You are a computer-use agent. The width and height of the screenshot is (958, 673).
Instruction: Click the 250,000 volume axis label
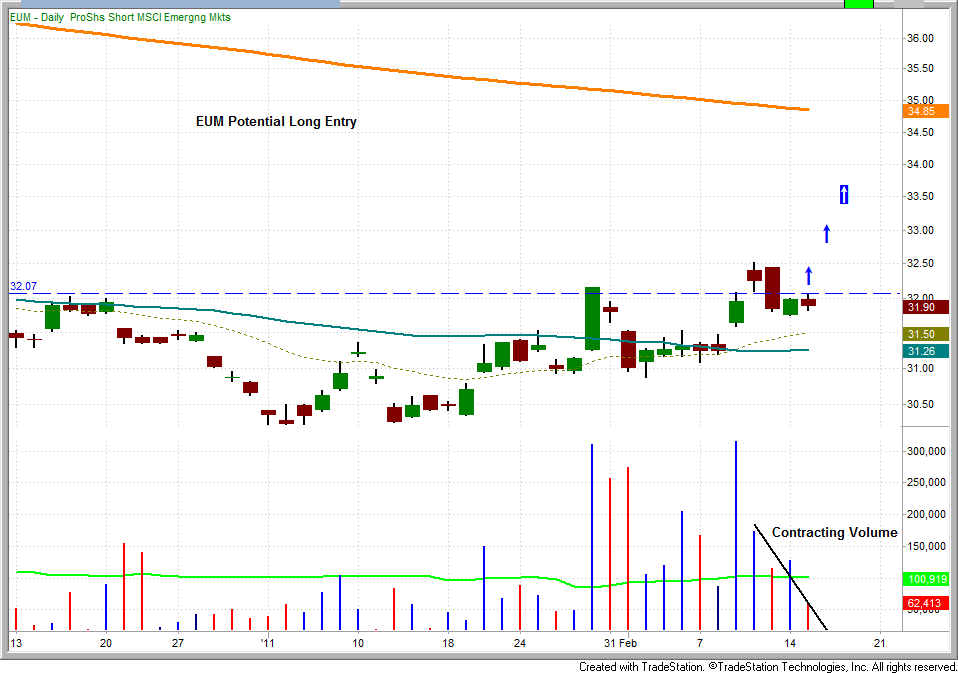tap(927, 482)
